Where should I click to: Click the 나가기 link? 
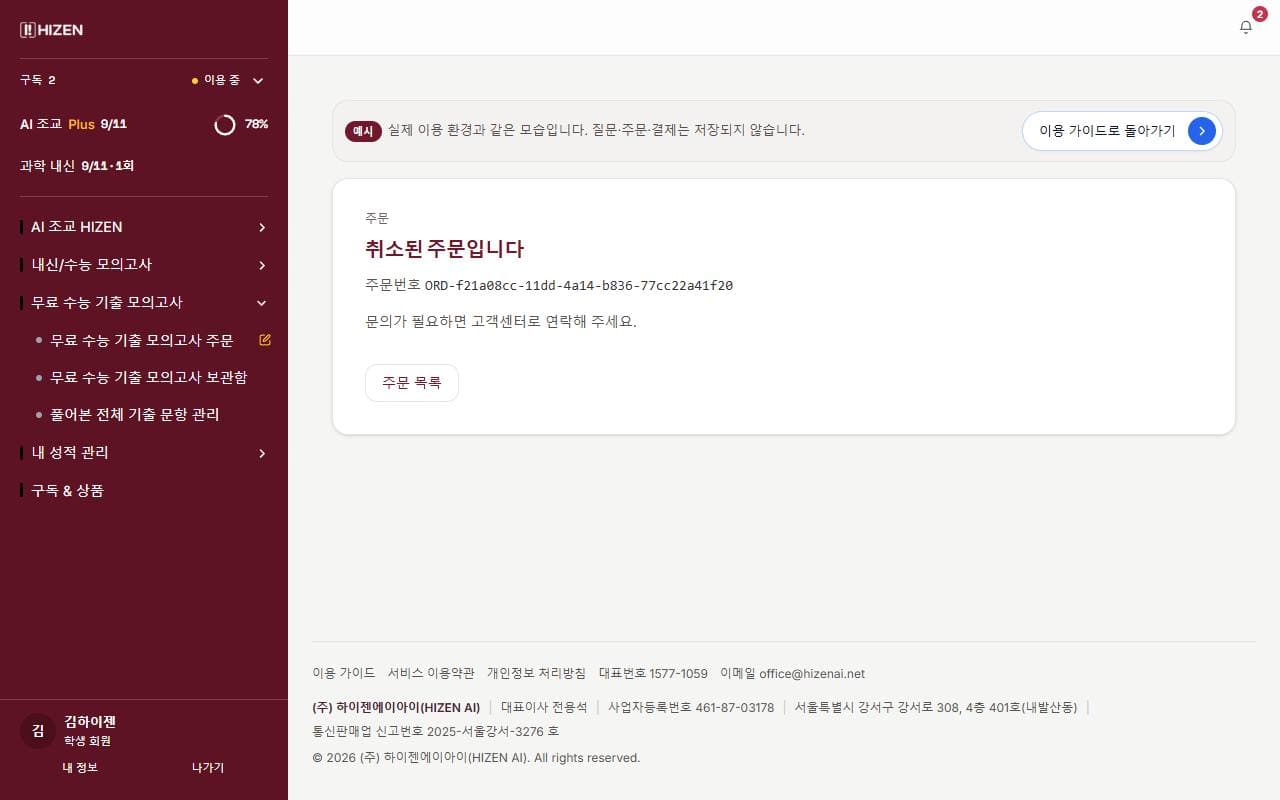[208, 767]
